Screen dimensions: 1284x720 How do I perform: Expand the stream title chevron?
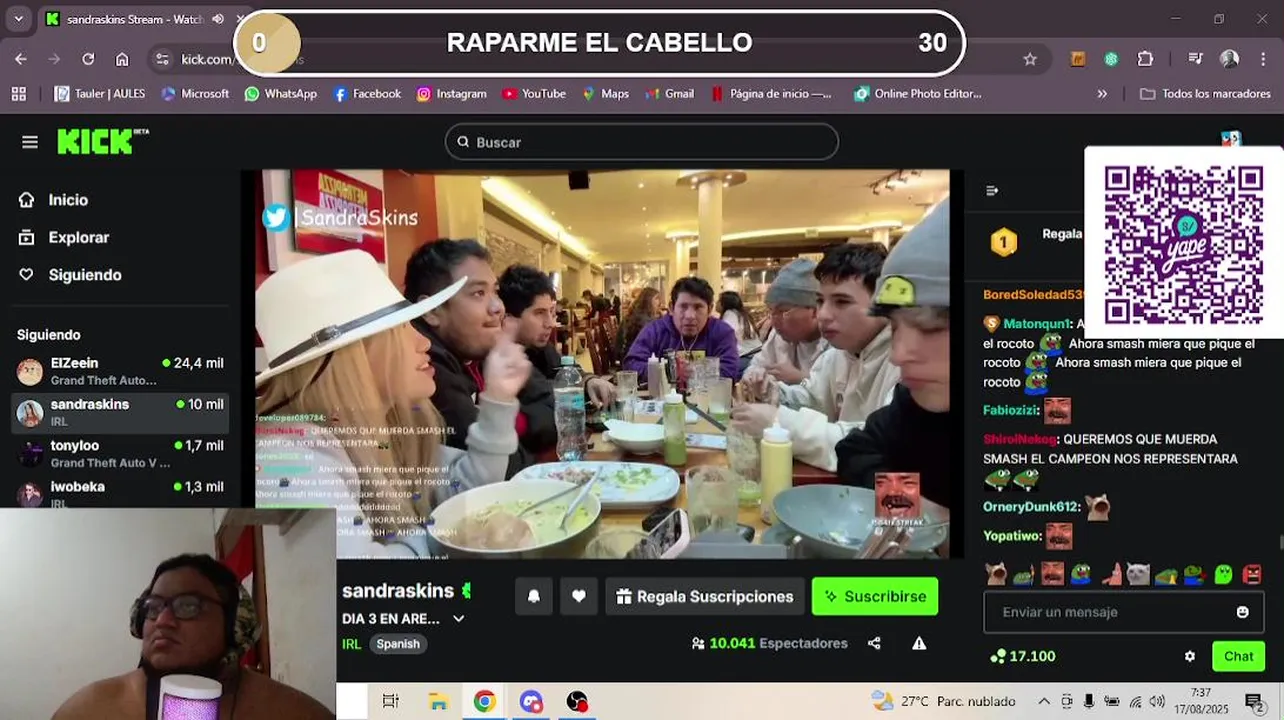[x=458, y=619]
